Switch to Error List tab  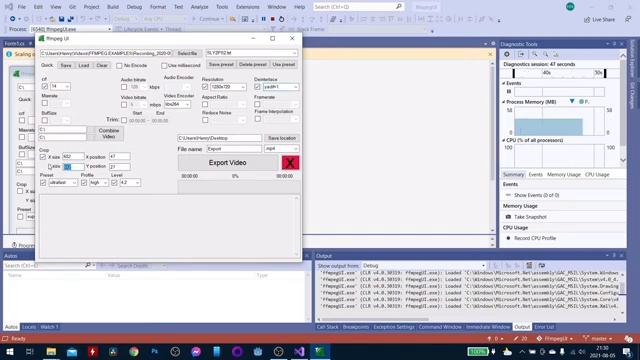click(x=544, y=327)
